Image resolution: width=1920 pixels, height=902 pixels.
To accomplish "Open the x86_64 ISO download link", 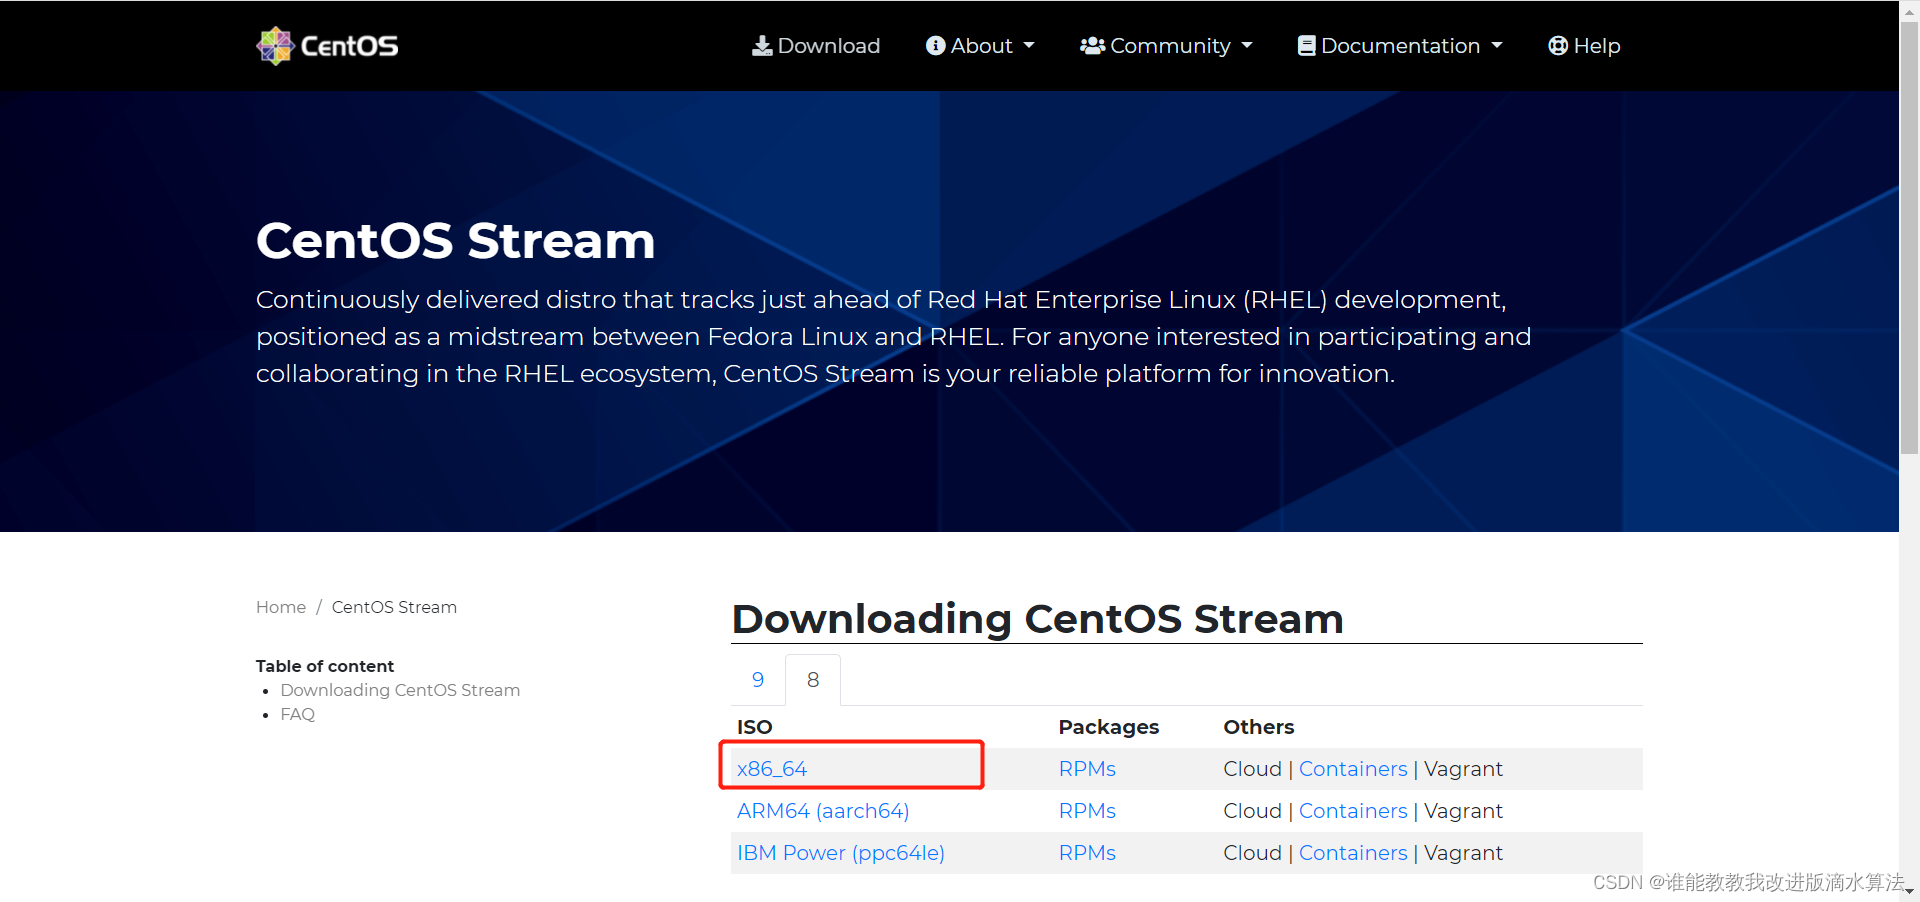I will click(x=772, y=768).
